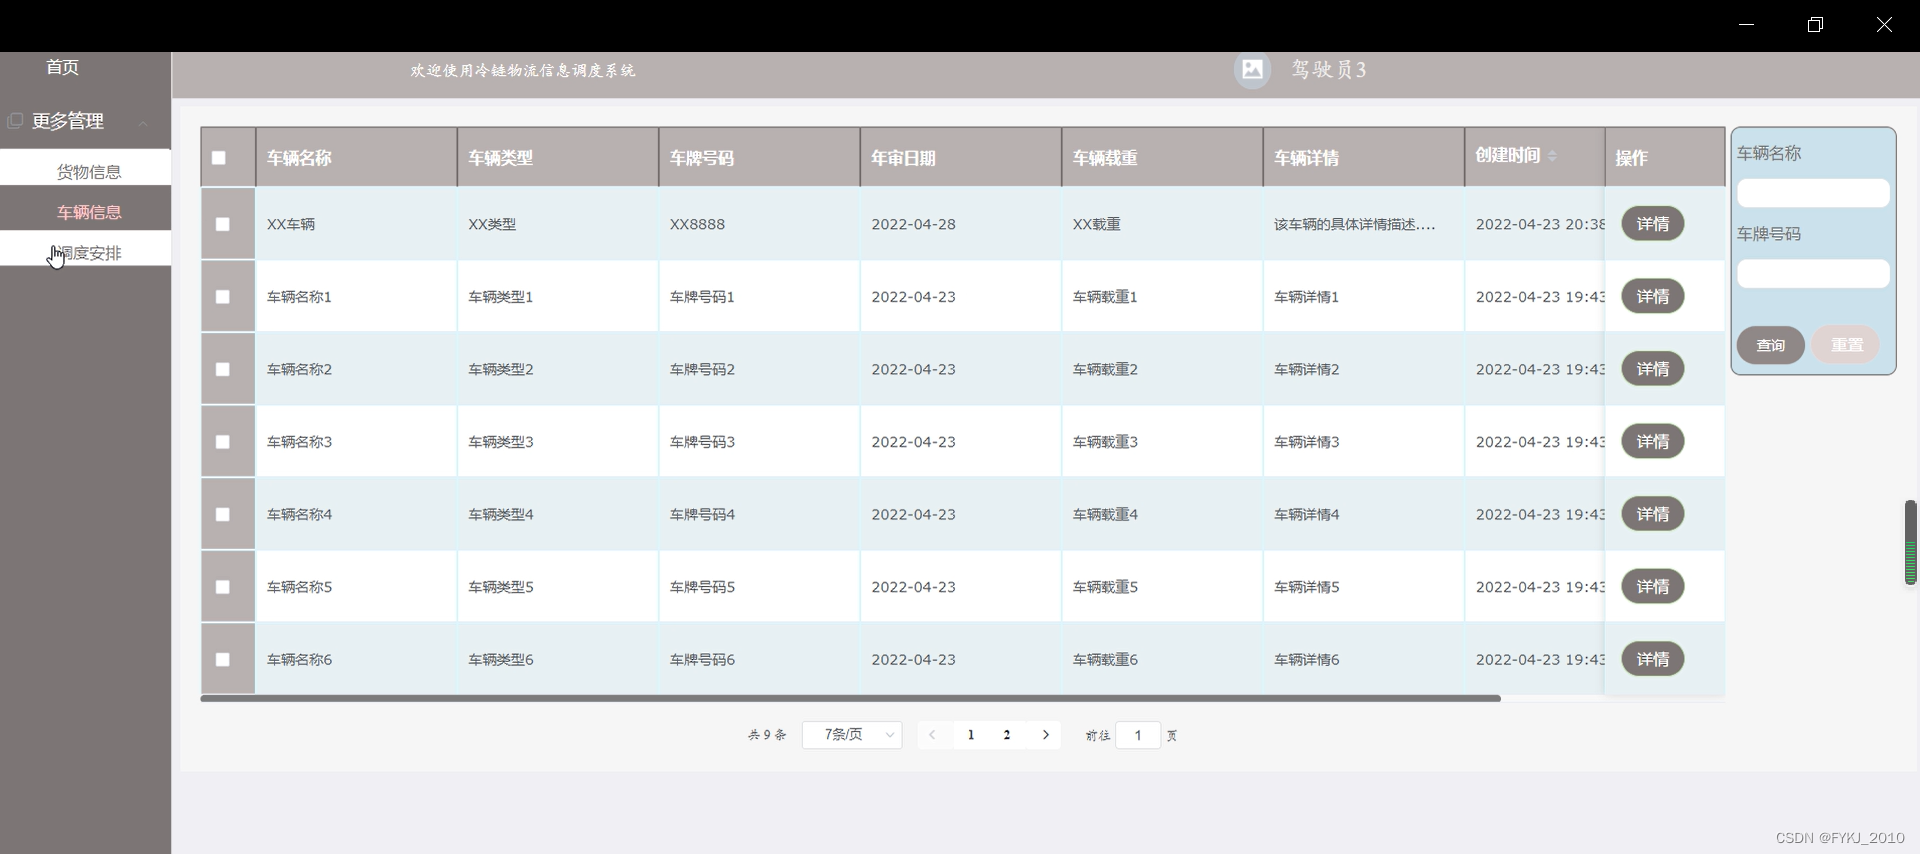The width and height of the screenshot is (1920, 854).
Task: Check the 车辆名称2 row checkbox
Action: [x=223, y=369]
